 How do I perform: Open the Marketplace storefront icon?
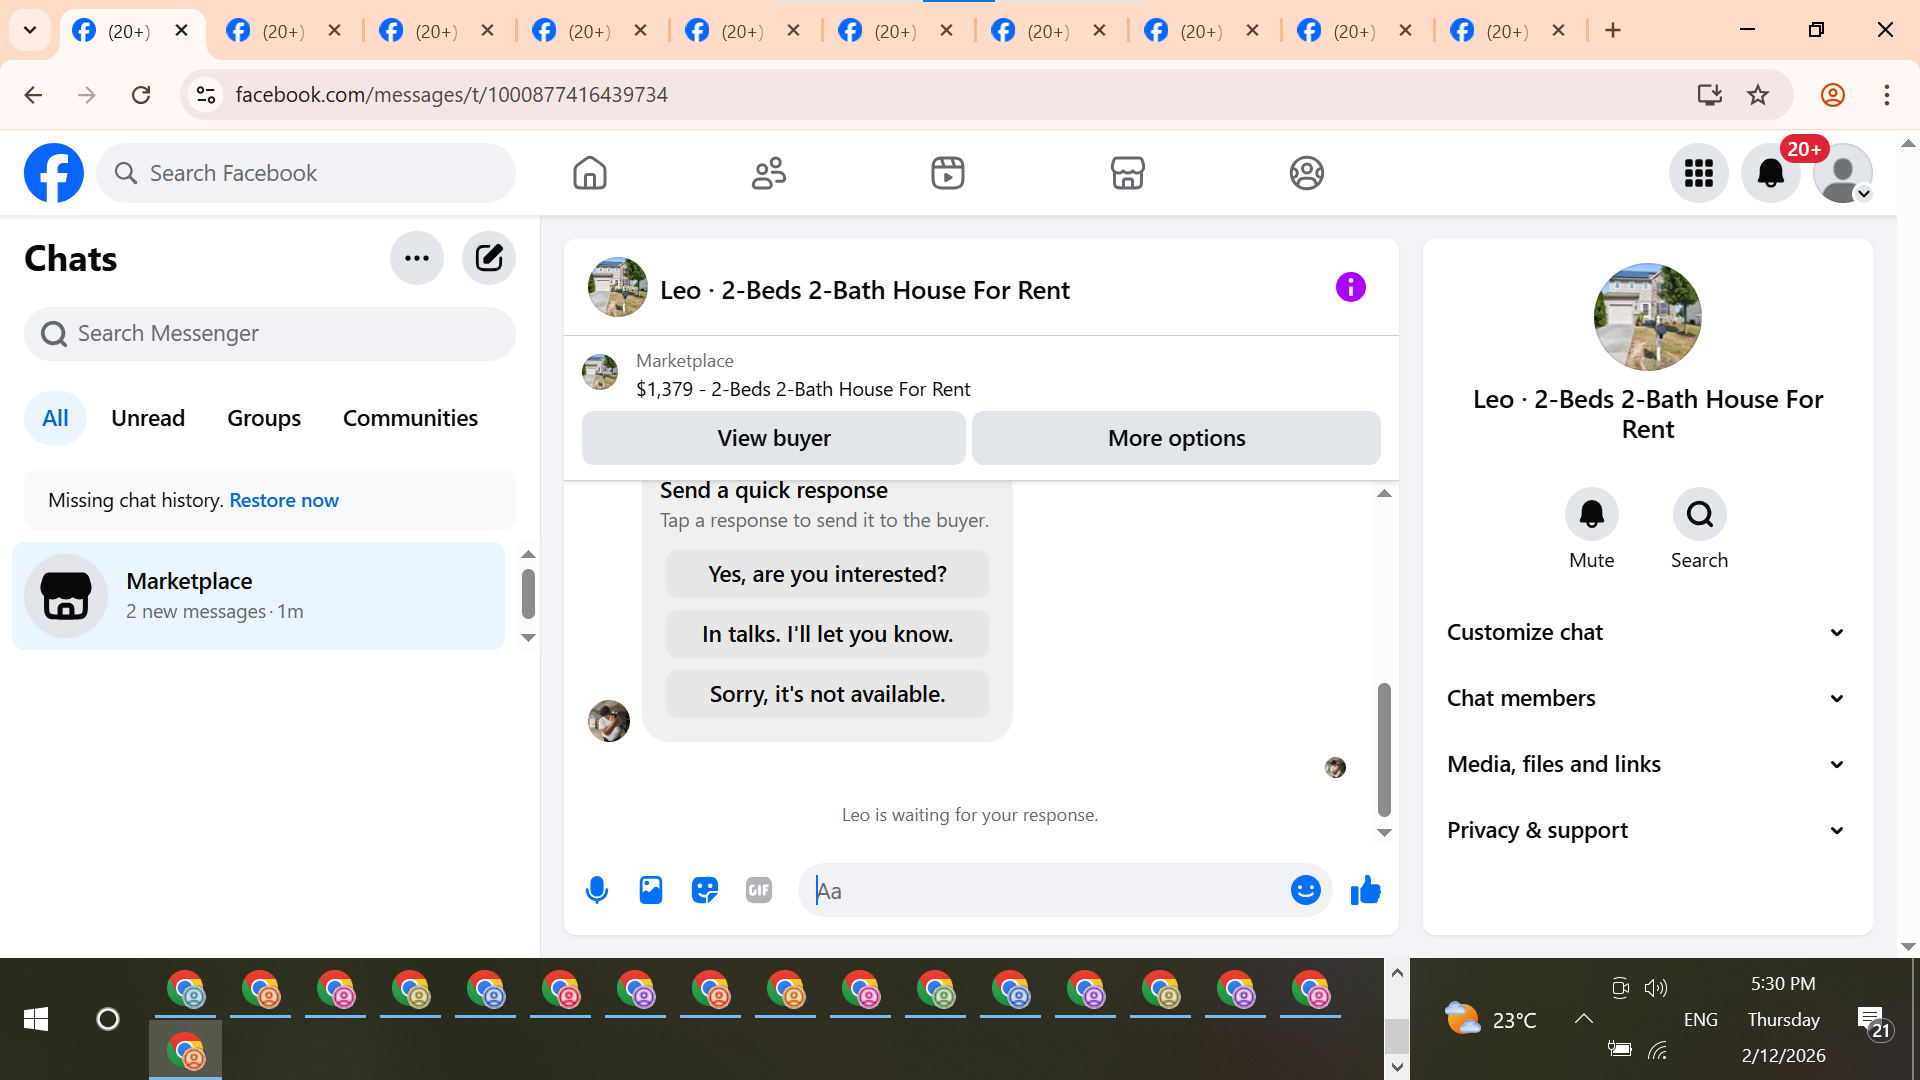click(x=1127, y=173)
